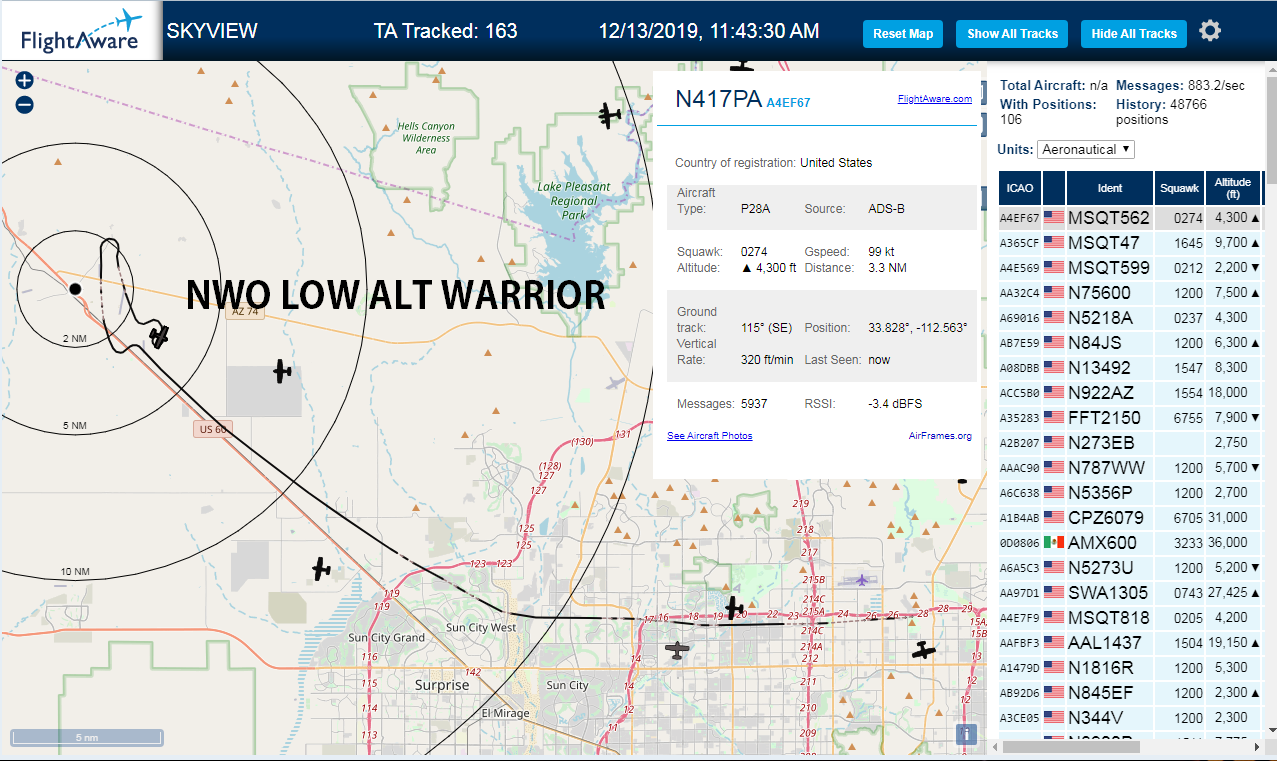Click the US flag in the AAL1437 row
The image size is (1277, 761).
(1054, 642)
